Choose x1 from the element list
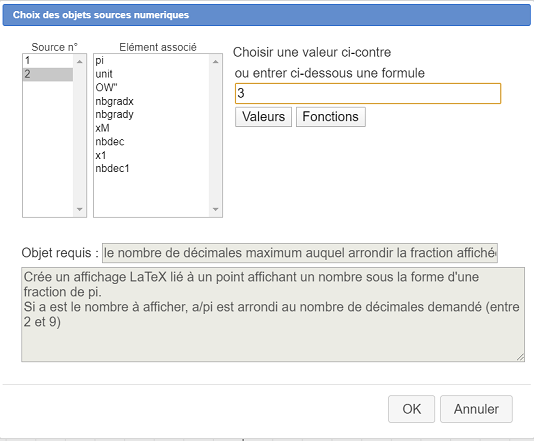 [152, 155]
